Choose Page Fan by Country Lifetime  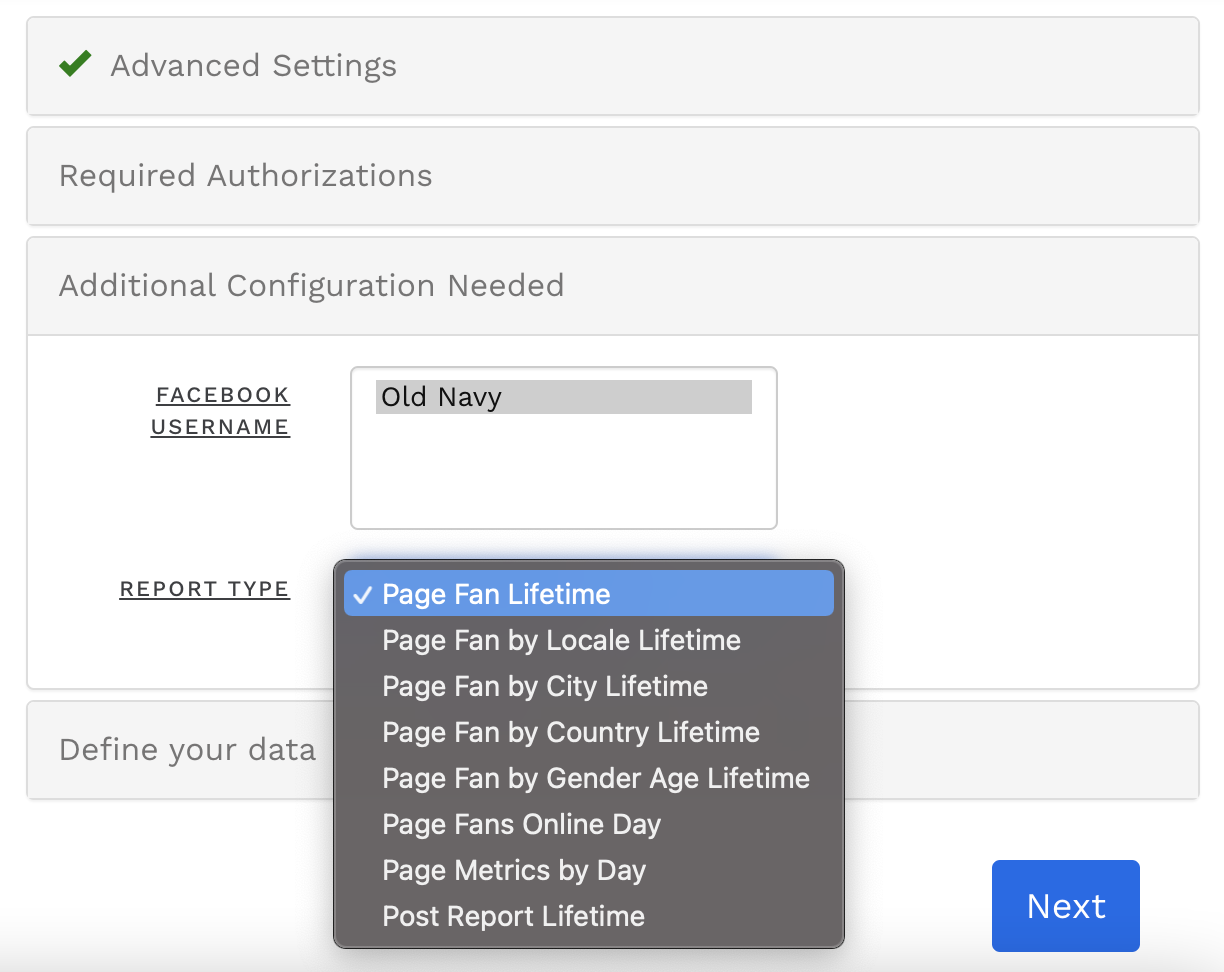(571, 732)
